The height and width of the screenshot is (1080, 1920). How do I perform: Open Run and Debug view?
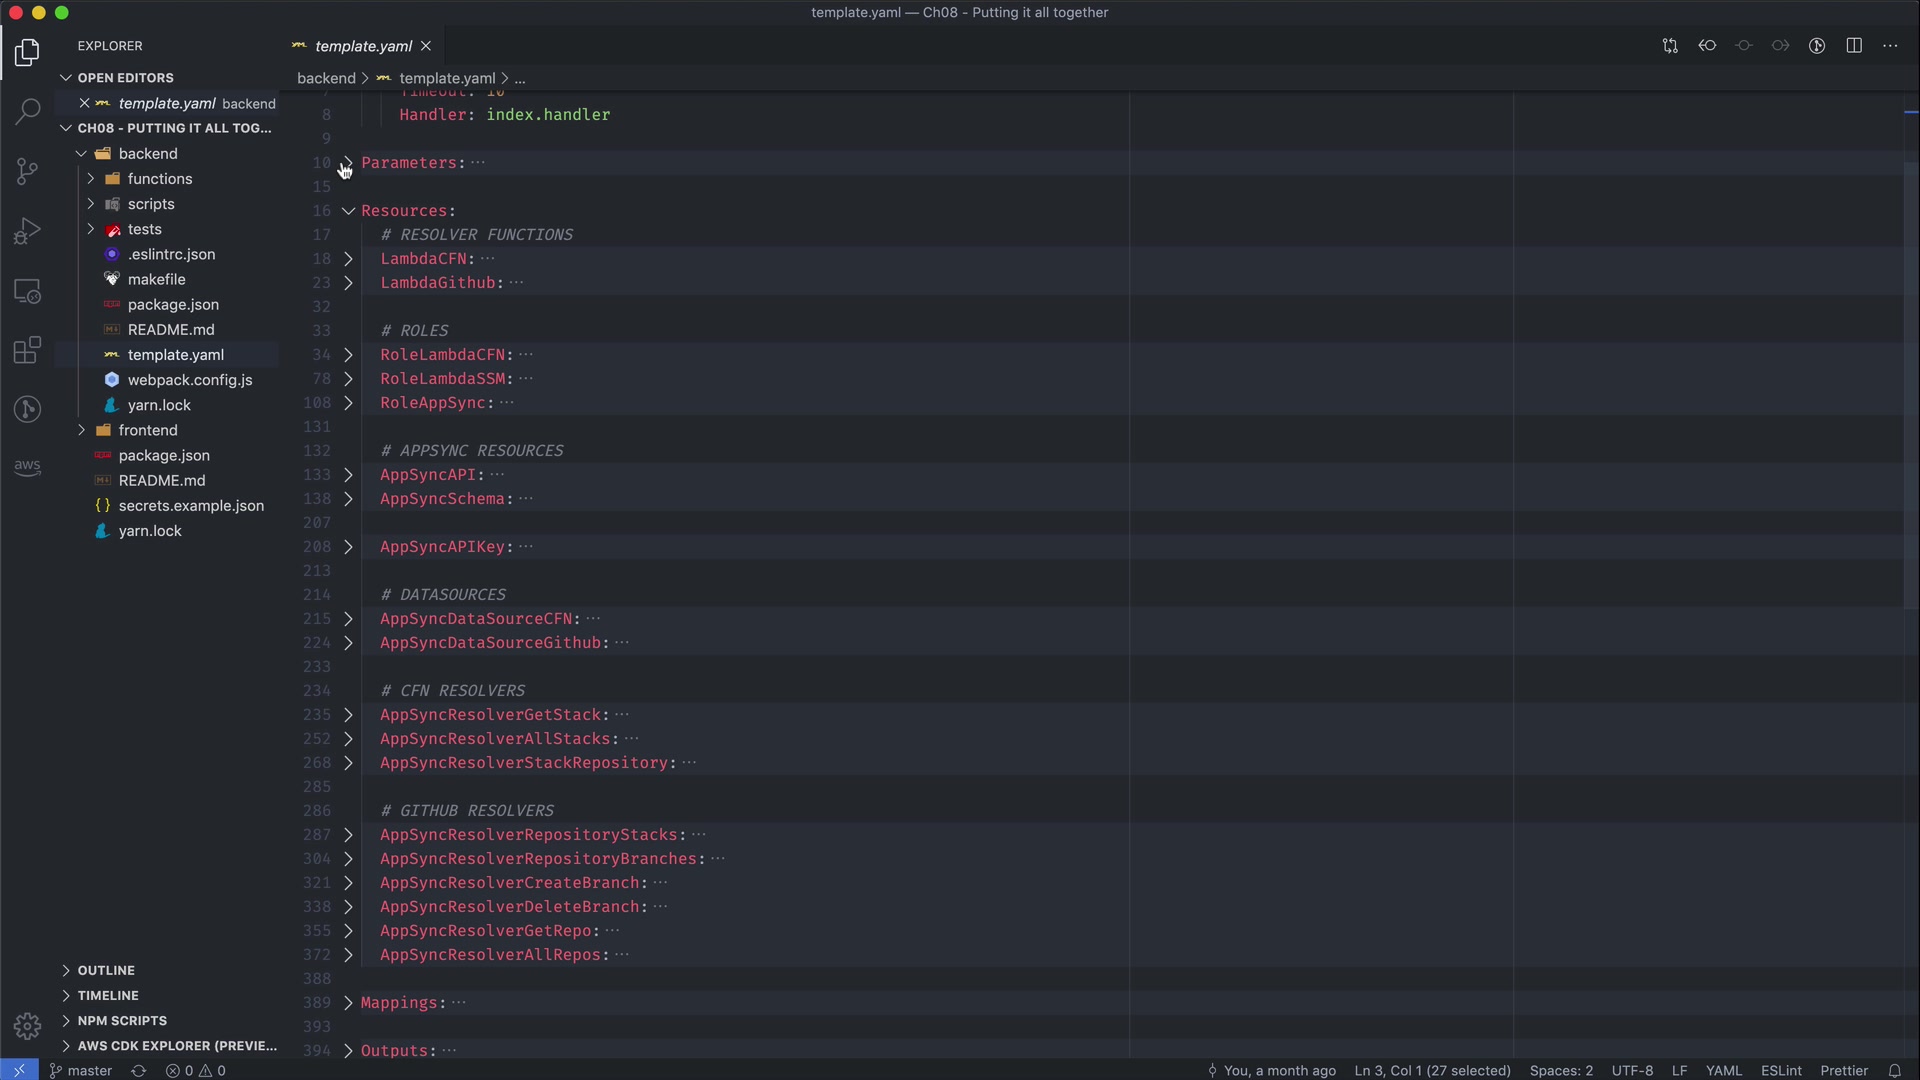click(27, 231)
